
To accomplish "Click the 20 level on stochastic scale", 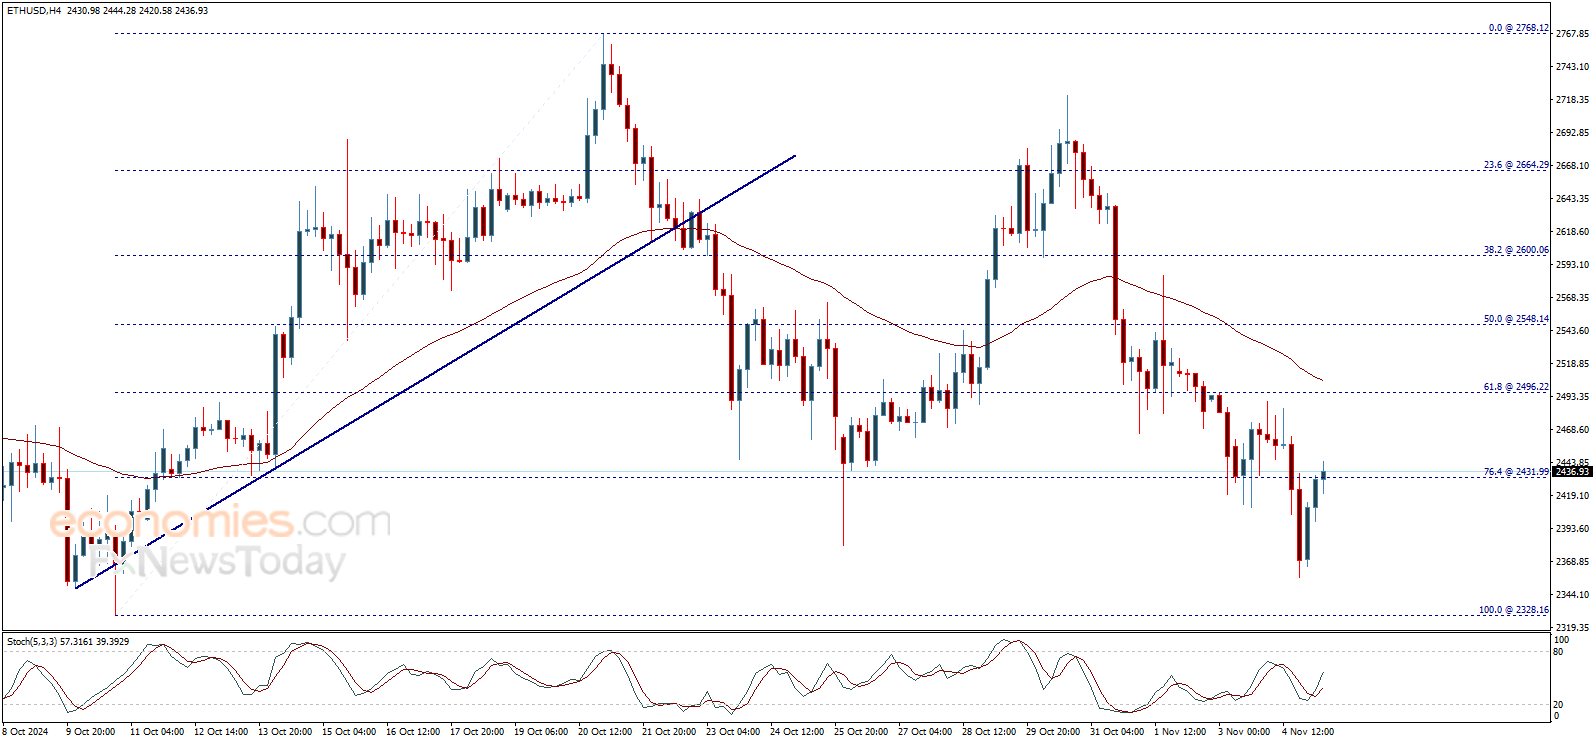I will click(1559, 705).
